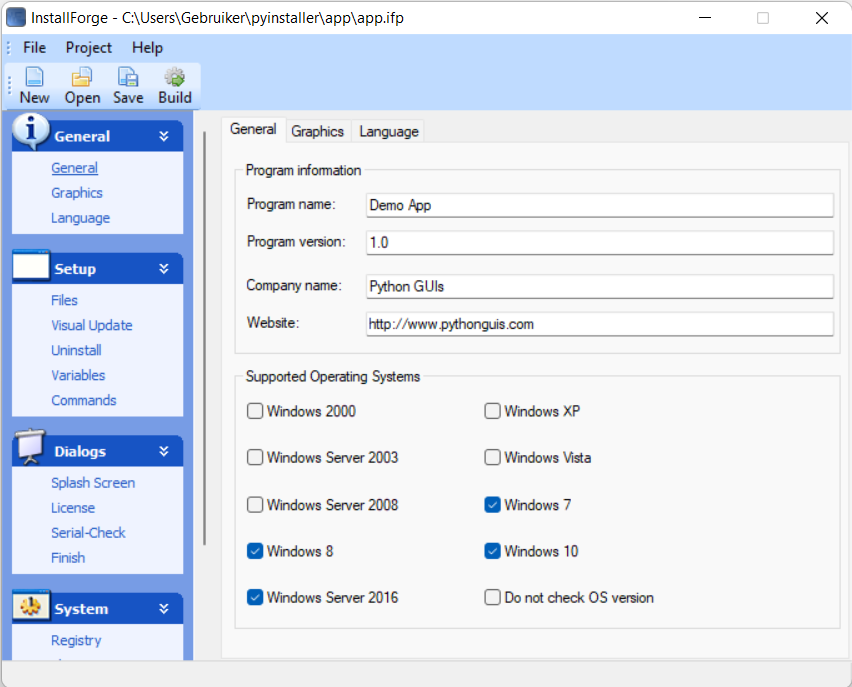Collapse the Setup sidebar section chevron
The height and width of the screenshot is (687, 852).
coord(164,268)
